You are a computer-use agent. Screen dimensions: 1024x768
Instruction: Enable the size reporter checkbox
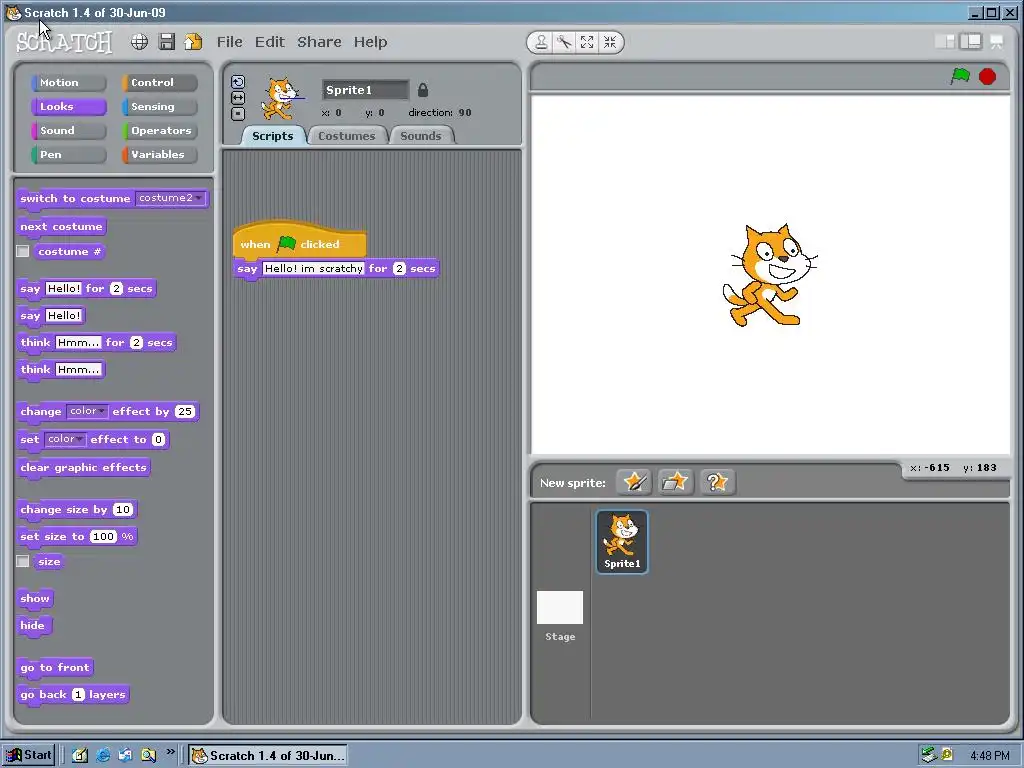23,562
